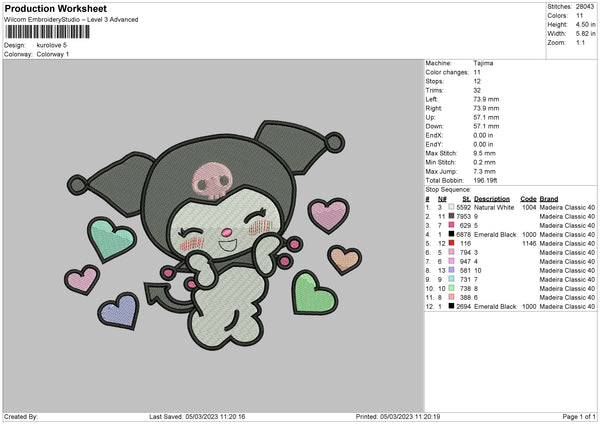Click the kurolove embroidery design preview
600x424 pixels.
214,235
